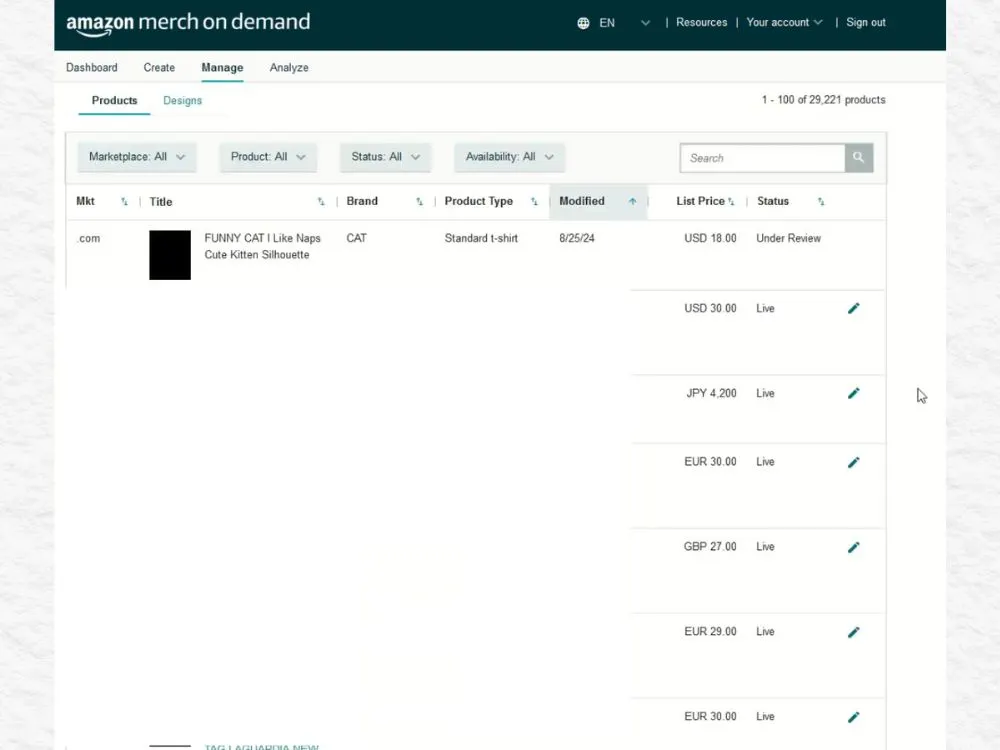Switch to the Analyze tab

[x=288, y=67]
